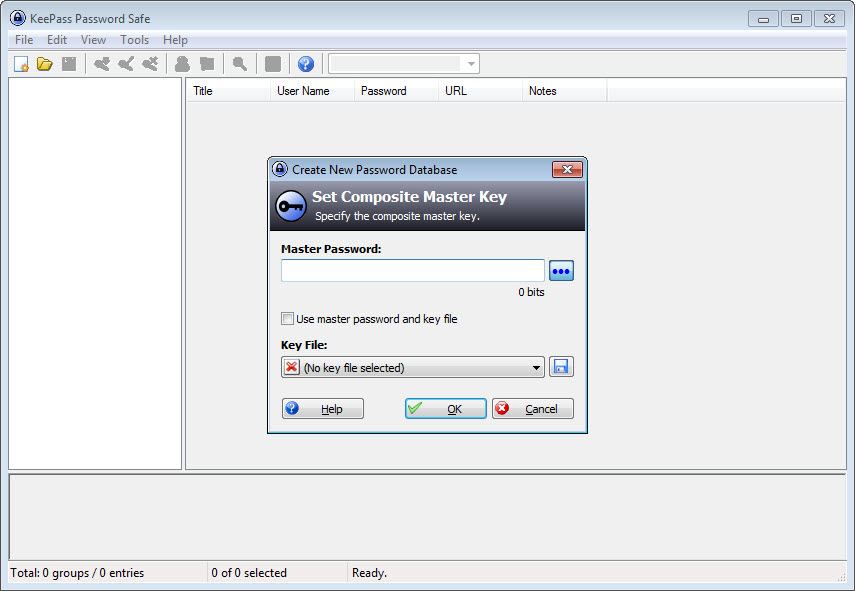Viewport: 855px width, 591px height.
Task: Open the View menu
Action: click(x=93, y=40)
